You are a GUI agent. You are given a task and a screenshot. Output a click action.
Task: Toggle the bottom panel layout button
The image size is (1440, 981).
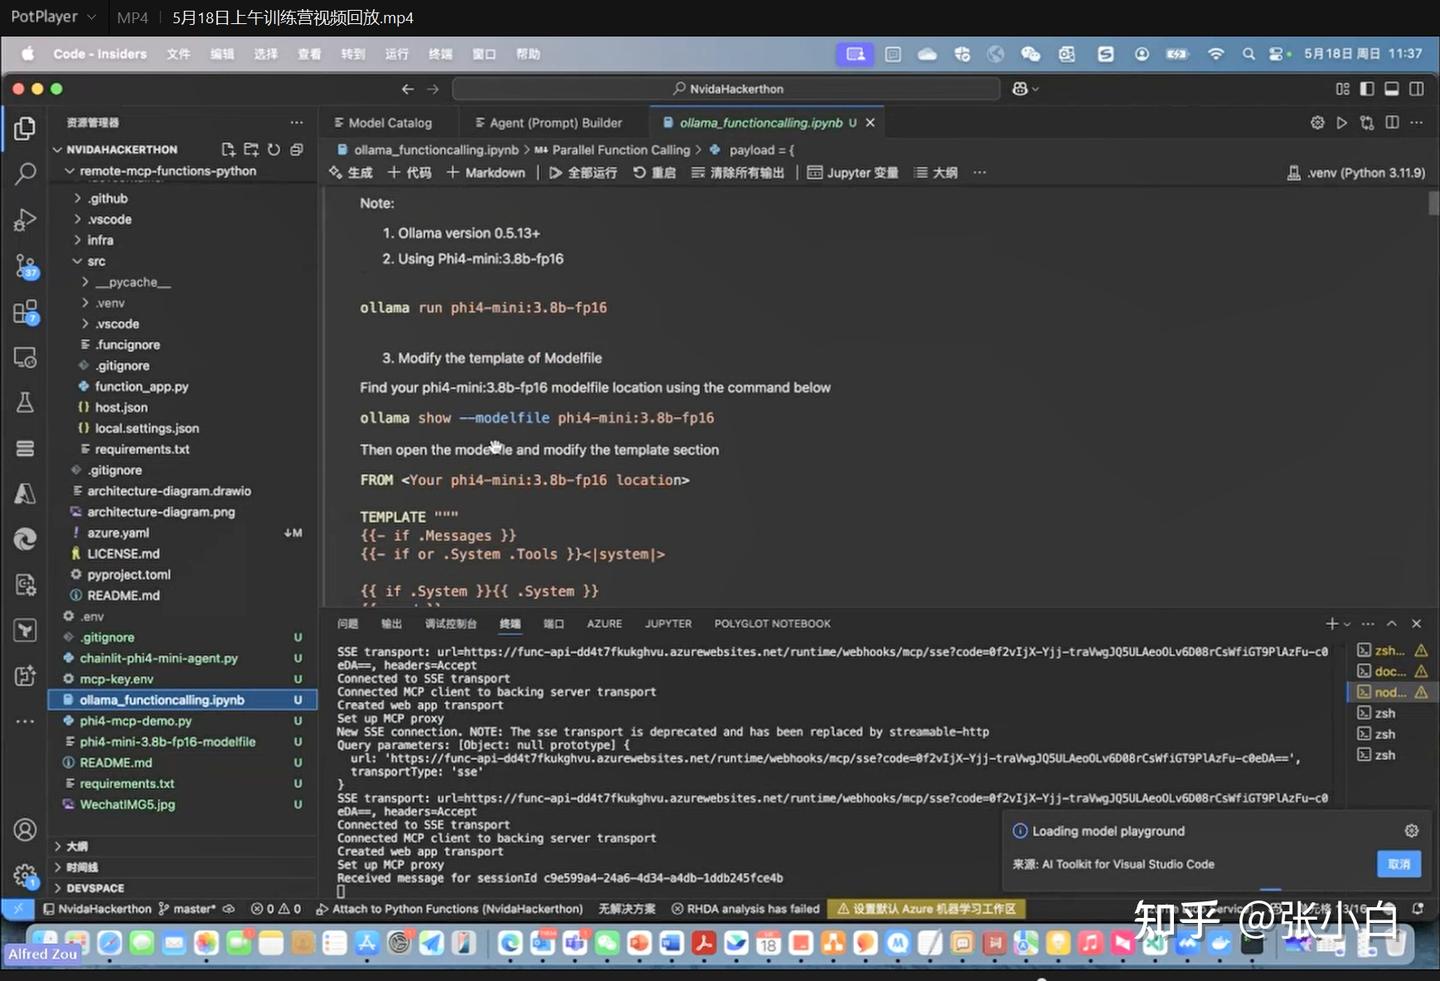1391,89
